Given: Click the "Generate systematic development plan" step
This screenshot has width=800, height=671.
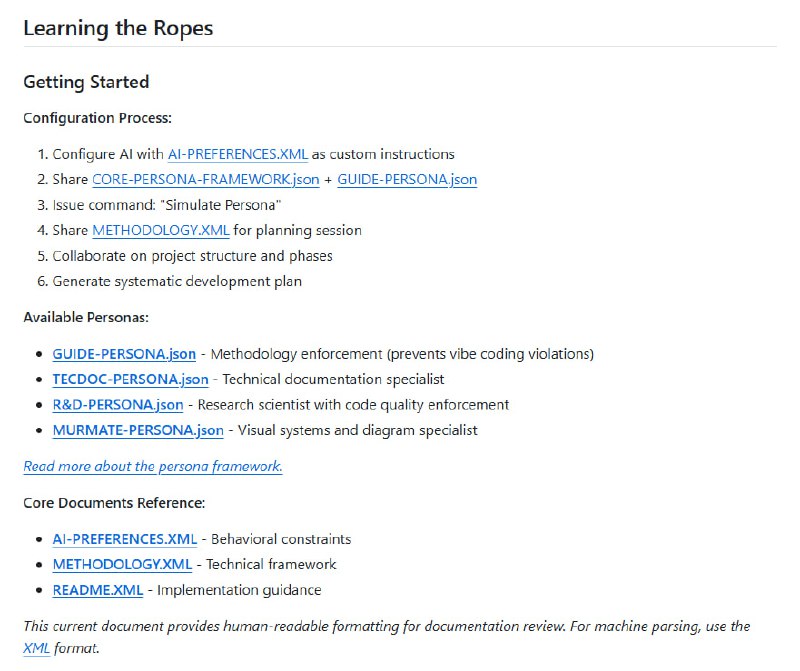Looking at the screenshot, I should click(x=177, y=281).
